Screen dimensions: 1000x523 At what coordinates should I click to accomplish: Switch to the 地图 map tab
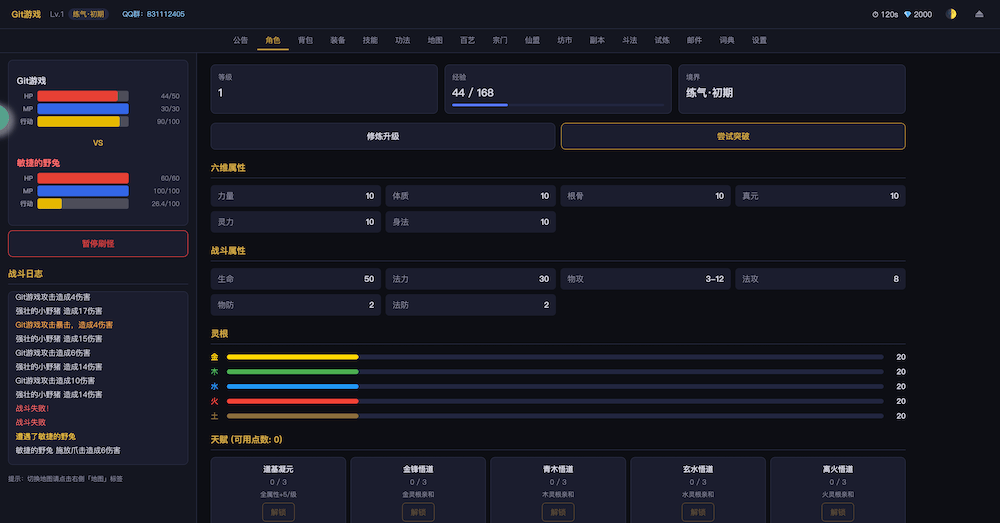click(x=435, y=40)
